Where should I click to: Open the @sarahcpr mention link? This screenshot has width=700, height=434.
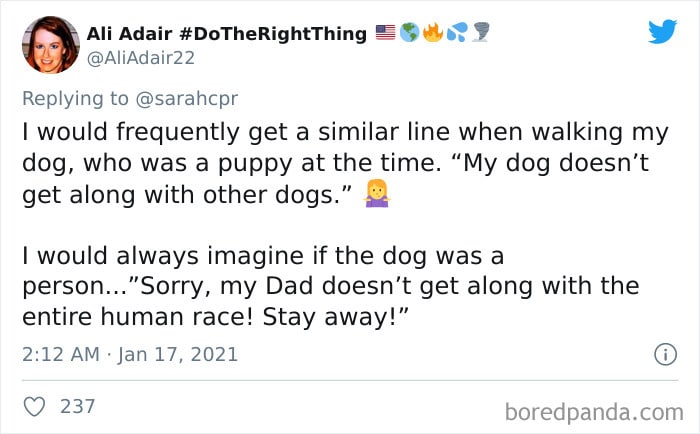pyautogui.click(x=187, y=98)
